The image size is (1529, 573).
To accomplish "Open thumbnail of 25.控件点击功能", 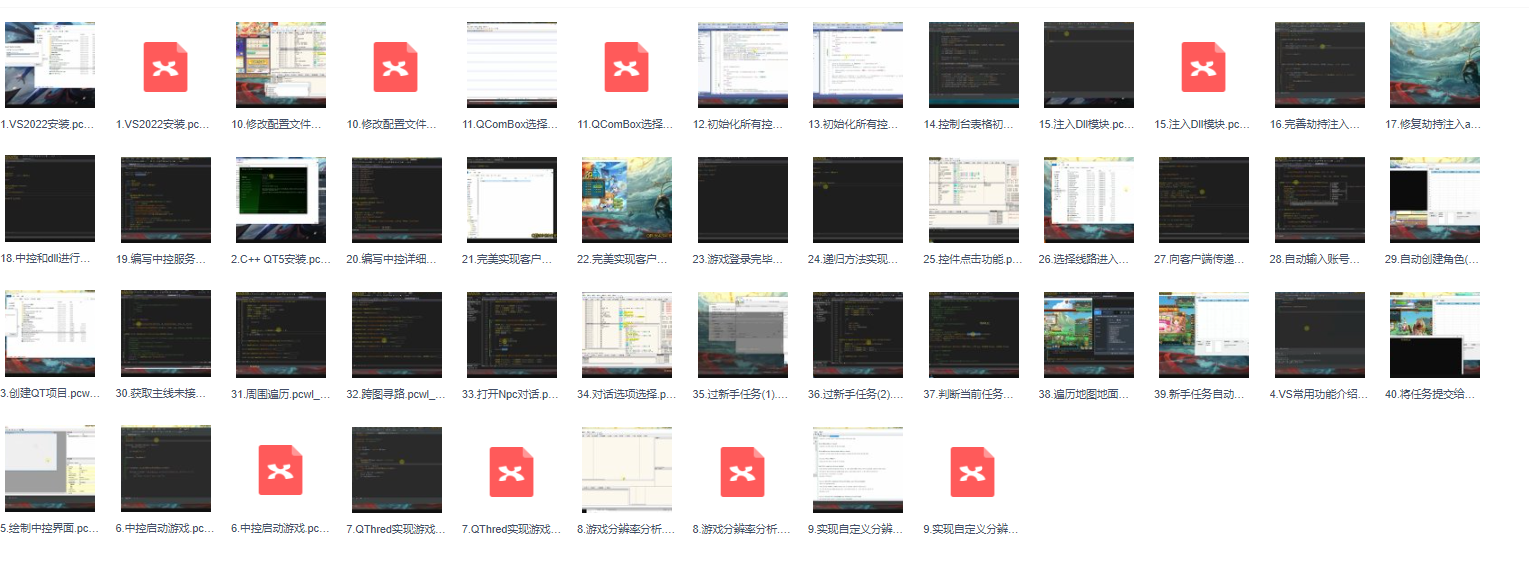I will pos(974,199).
